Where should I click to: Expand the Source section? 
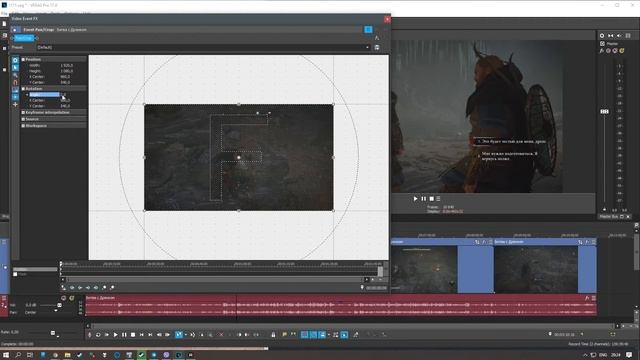point(23,119)
